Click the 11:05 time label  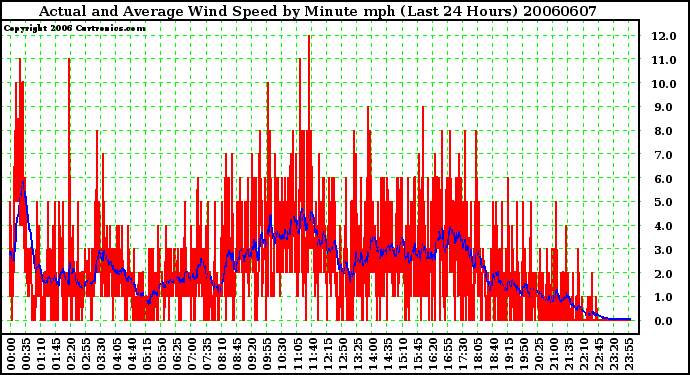pos(297,354)
